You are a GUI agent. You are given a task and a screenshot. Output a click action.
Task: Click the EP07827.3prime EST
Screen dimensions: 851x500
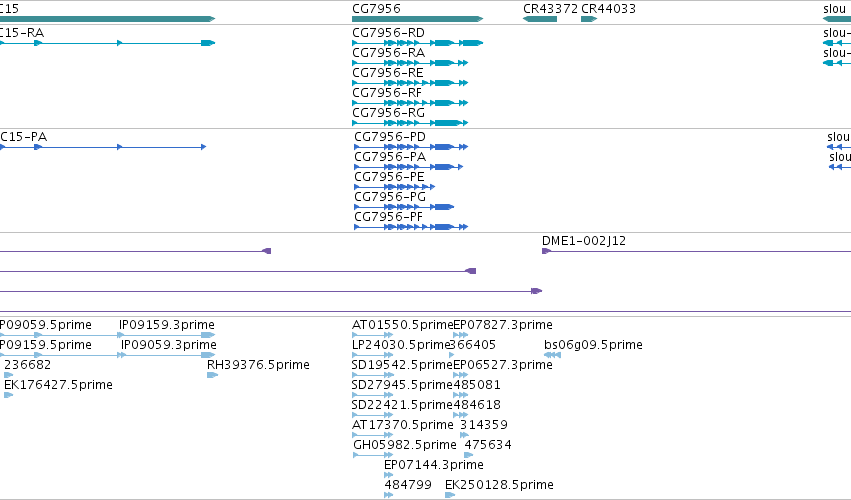(x=460, y=336)
